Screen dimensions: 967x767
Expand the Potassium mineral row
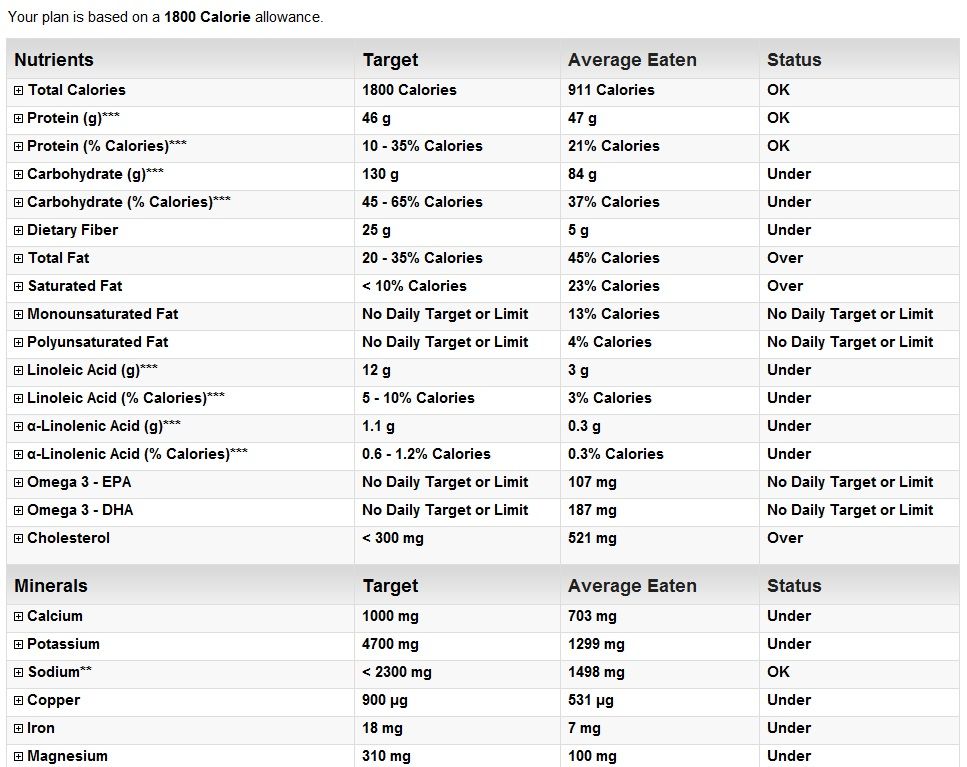click(x=19, y=645)
